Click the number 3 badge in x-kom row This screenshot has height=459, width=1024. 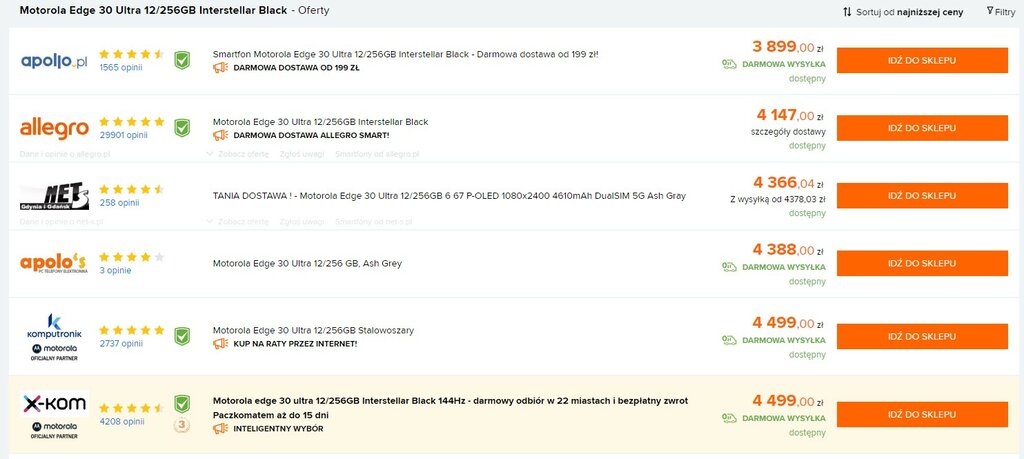click(182, 425)
